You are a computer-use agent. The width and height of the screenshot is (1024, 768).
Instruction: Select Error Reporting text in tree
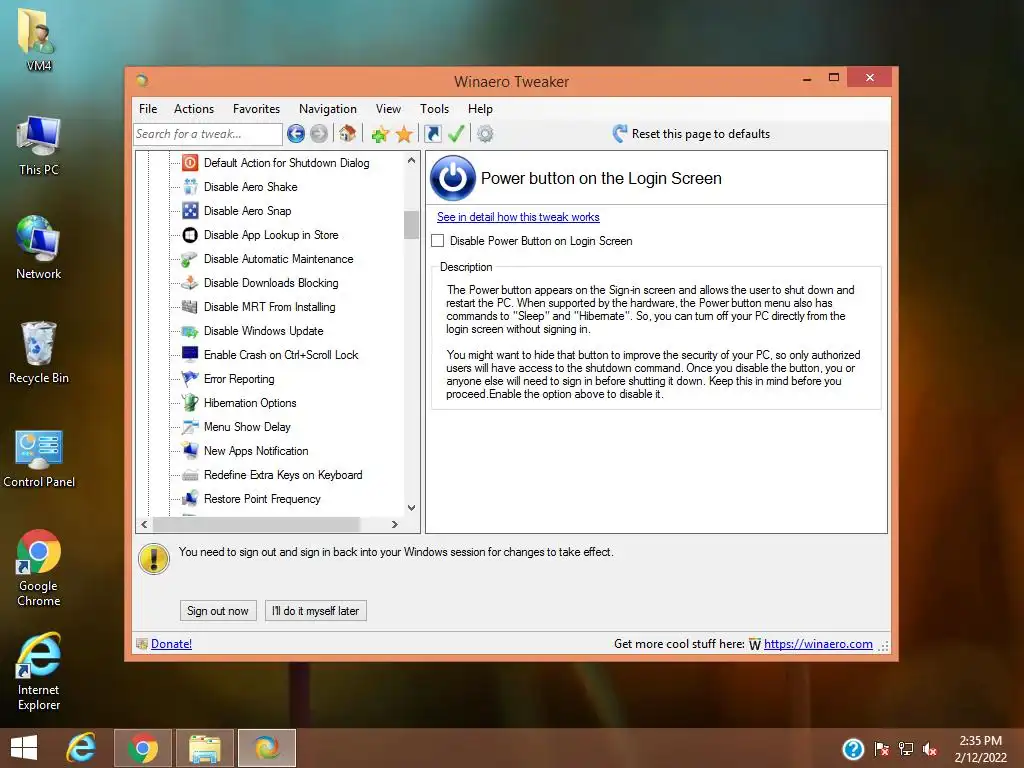pos(239,379)
